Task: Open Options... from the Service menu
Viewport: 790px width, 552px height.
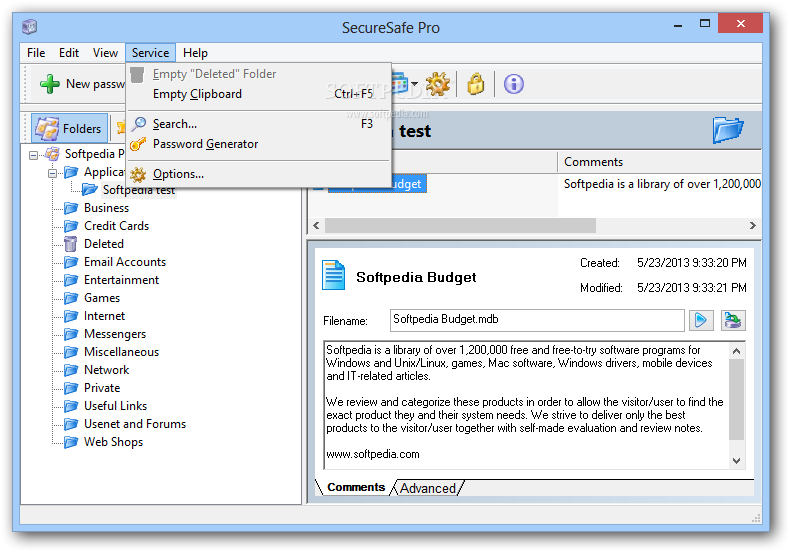Action: (x=259, y=174)
